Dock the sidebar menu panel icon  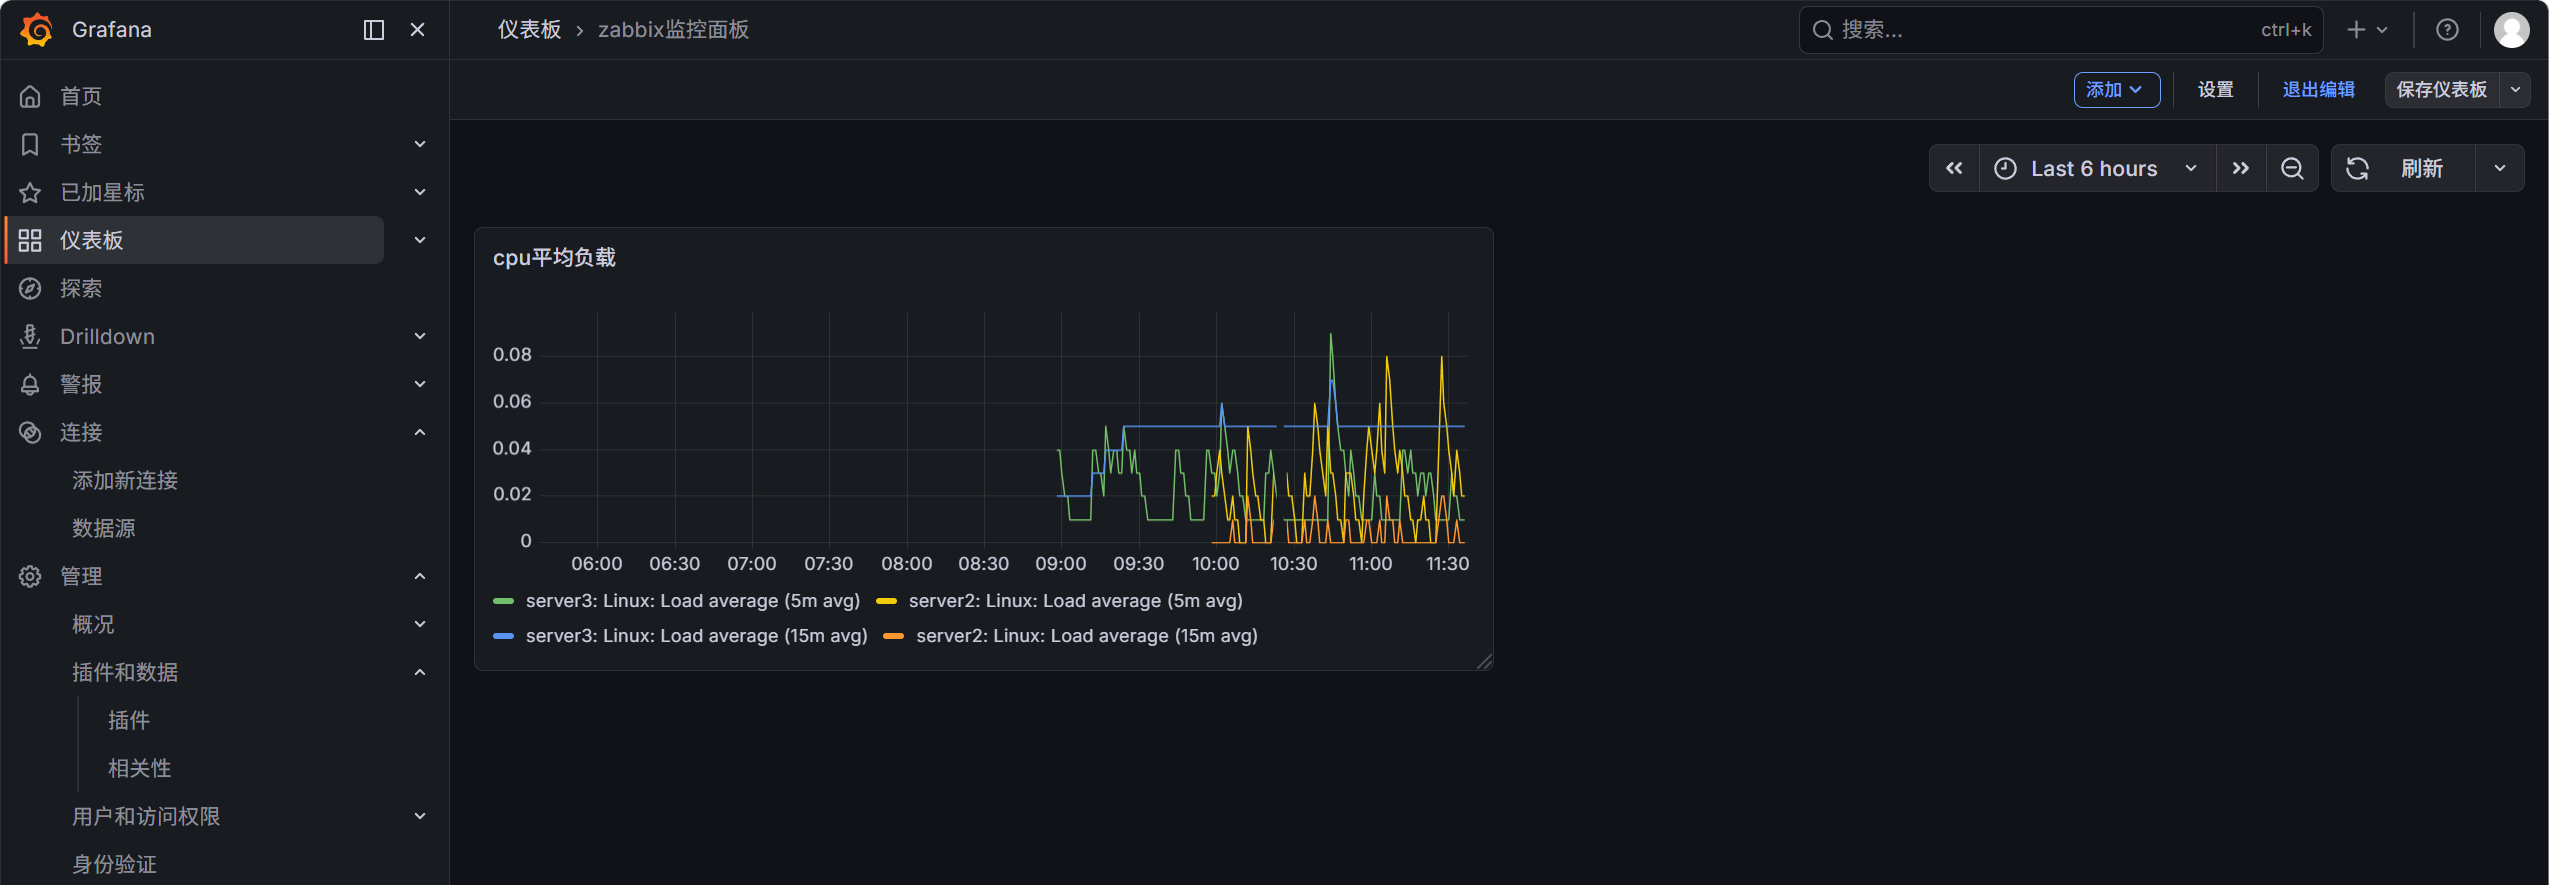pos(374,30)
